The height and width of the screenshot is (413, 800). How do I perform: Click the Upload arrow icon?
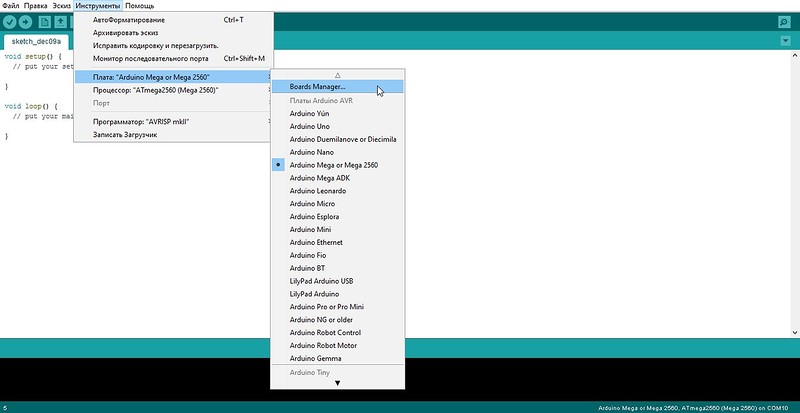point(26,22)
